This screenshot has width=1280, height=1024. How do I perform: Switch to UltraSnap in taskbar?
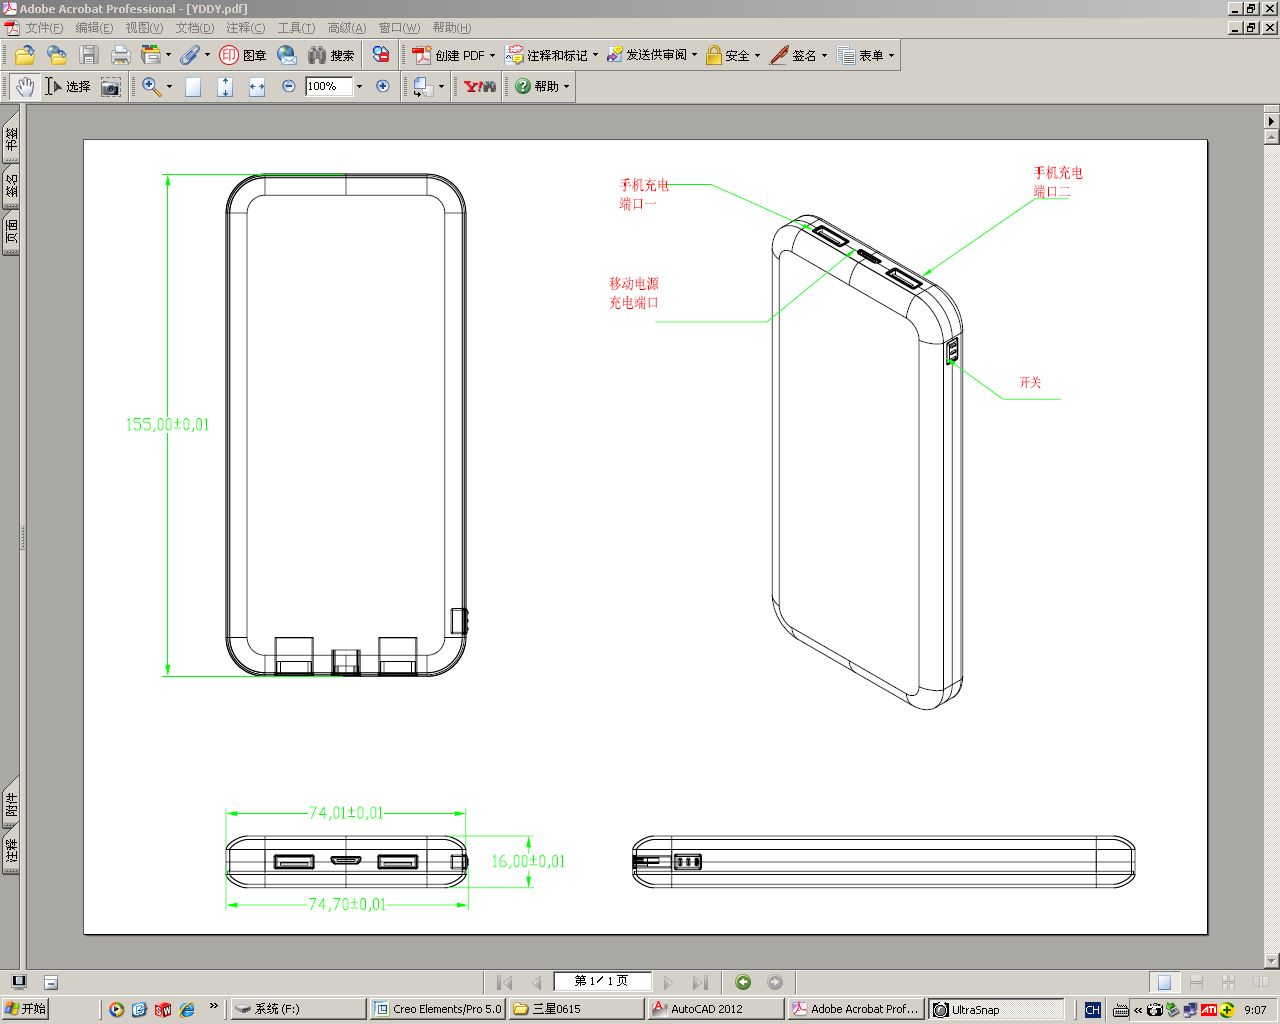996,1009
